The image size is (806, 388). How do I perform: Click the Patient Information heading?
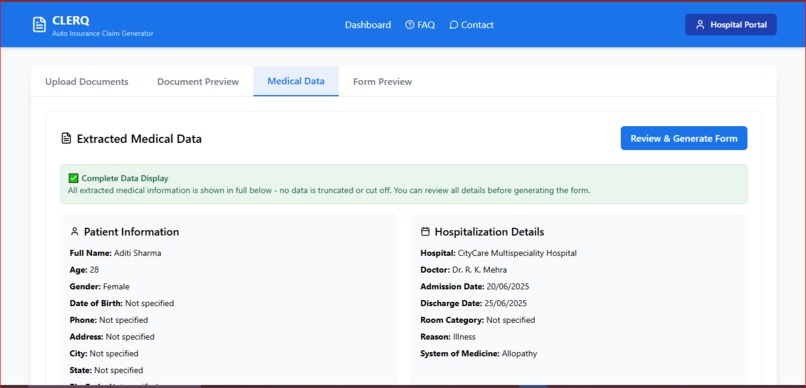(x=132, y=232)
